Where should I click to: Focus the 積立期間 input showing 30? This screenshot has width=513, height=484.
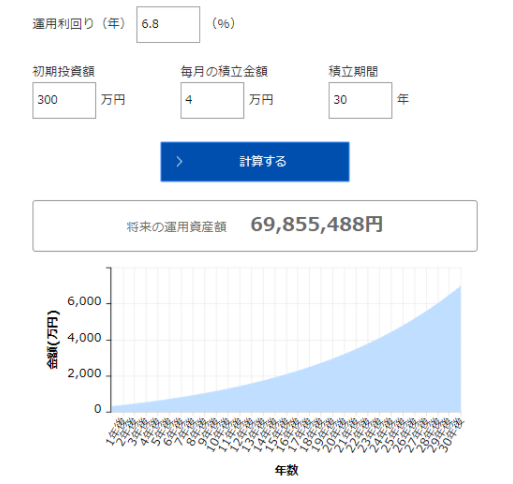pyautogui.click(x=360, y=100)
